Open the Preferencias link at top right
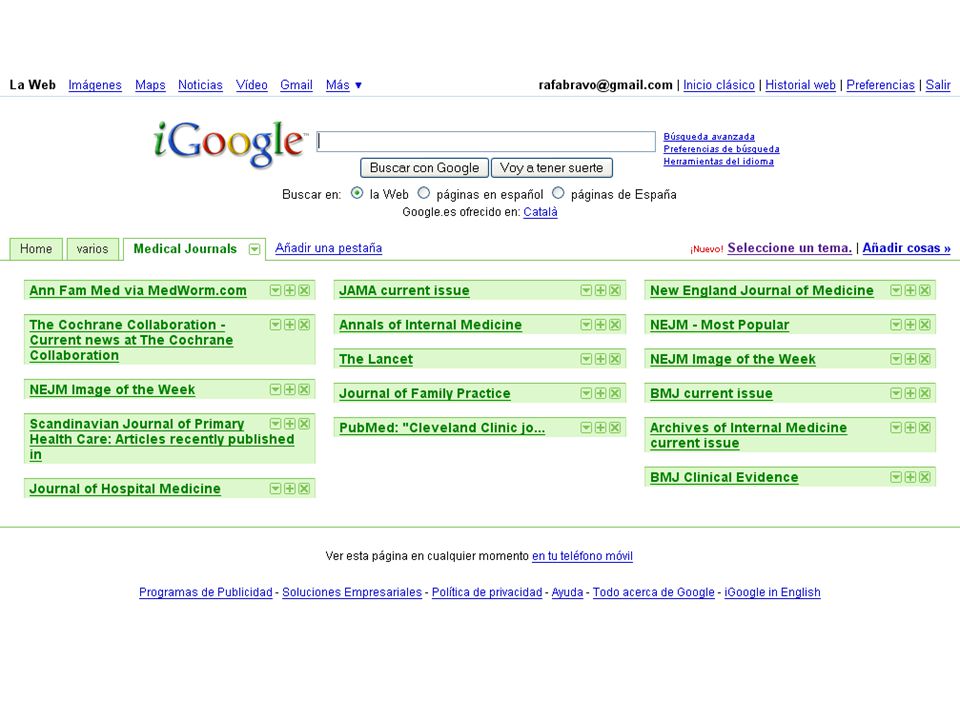960x720 pixels. coord(880,85)
